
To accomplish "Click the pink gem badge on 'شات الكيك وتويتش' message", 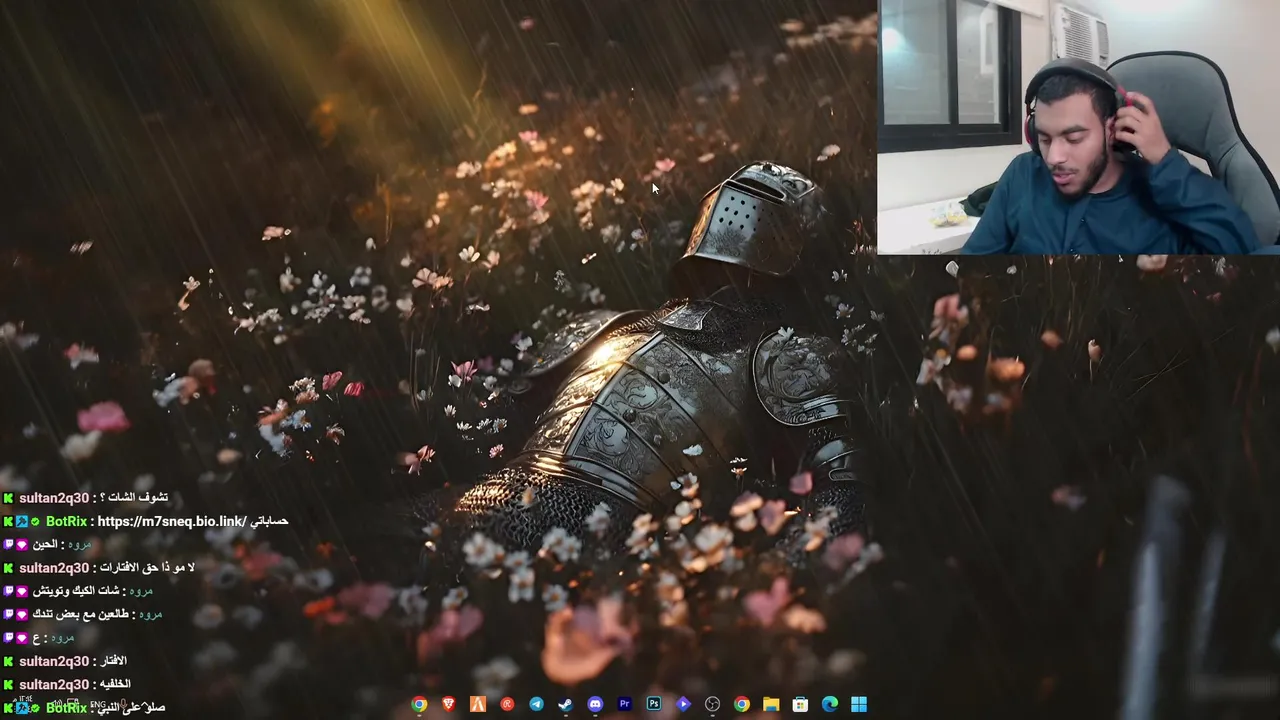I will 21,591.
